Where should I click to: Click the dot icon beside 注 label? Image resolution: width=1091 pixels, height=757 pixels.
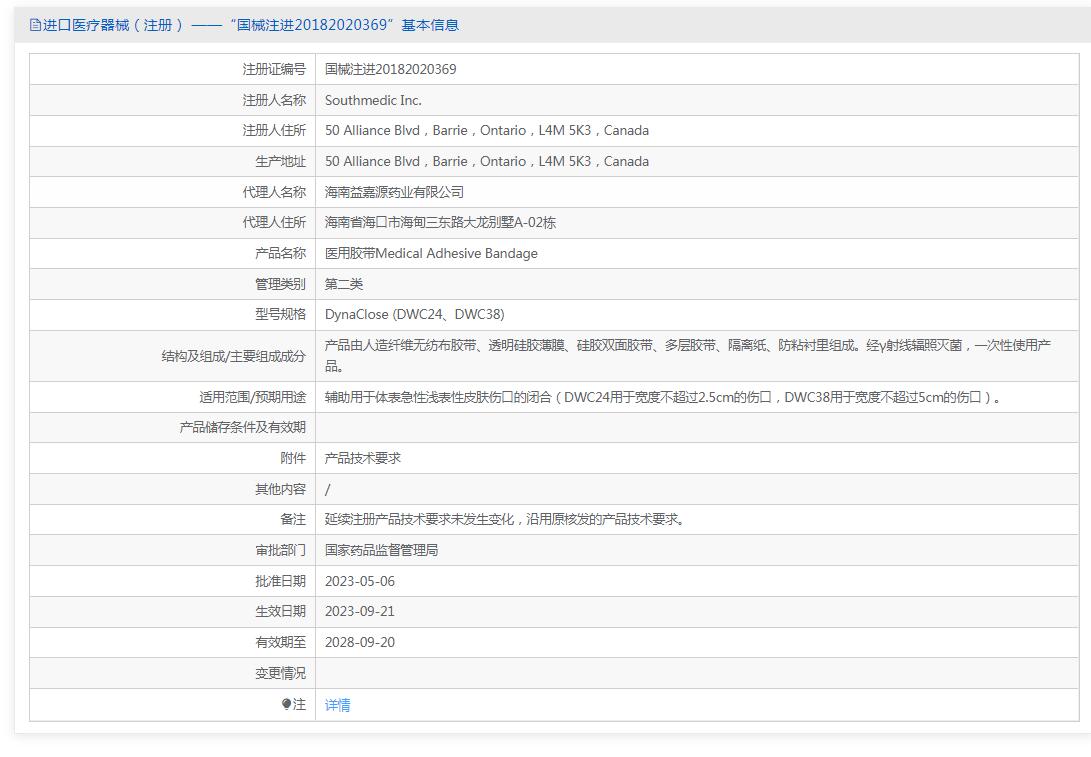pos(286,704)
